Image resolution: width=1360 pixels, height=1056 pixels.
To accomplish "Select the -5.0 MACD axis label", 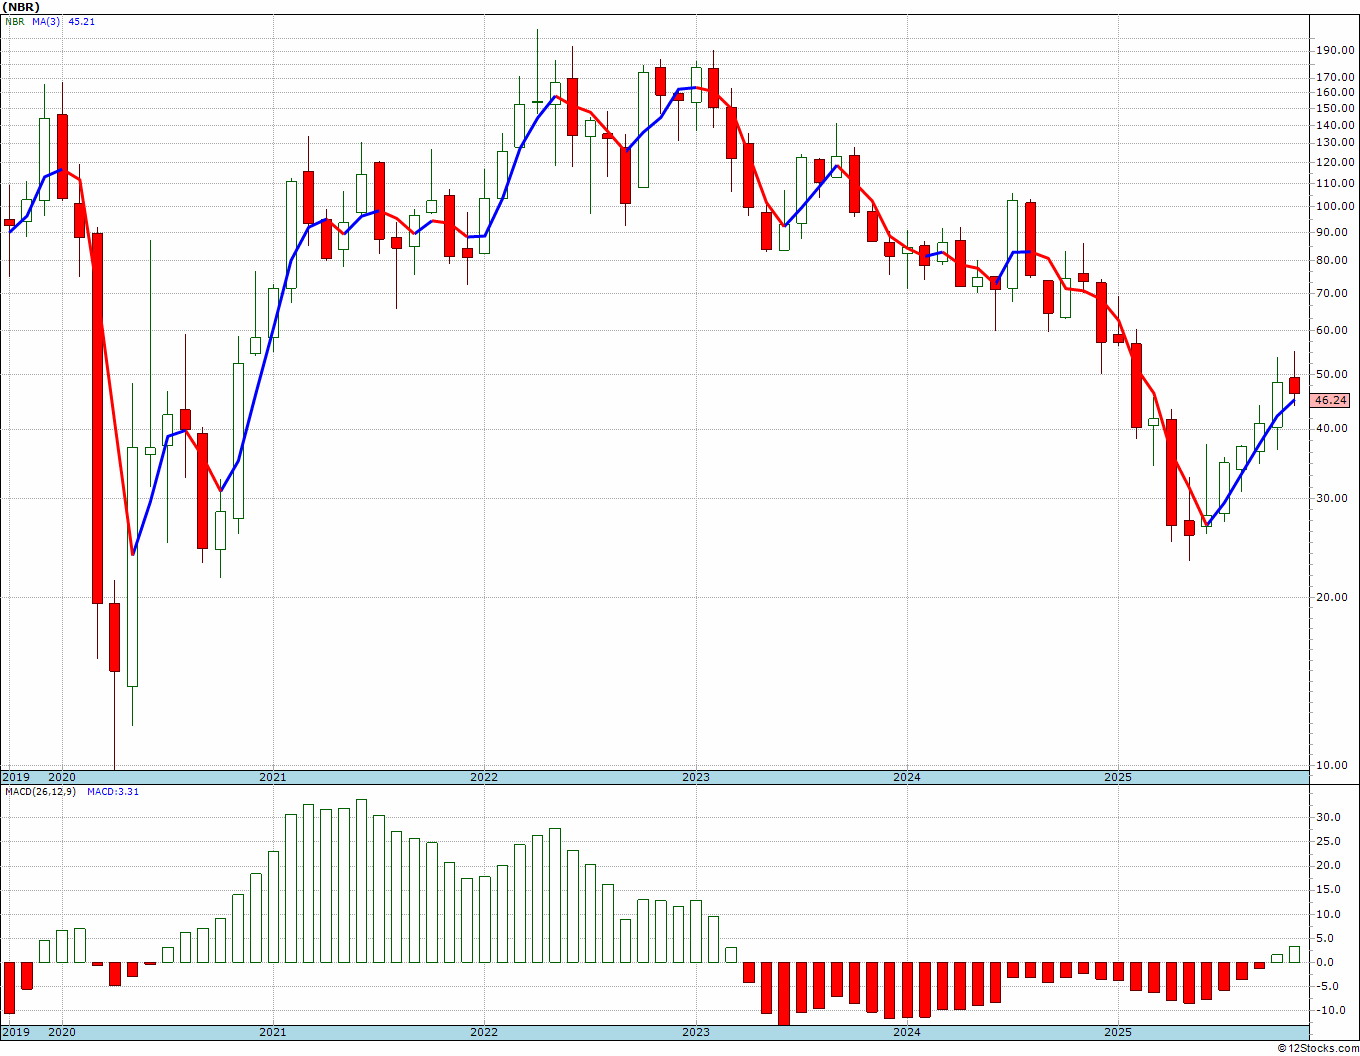I will tap(1328, 986).
